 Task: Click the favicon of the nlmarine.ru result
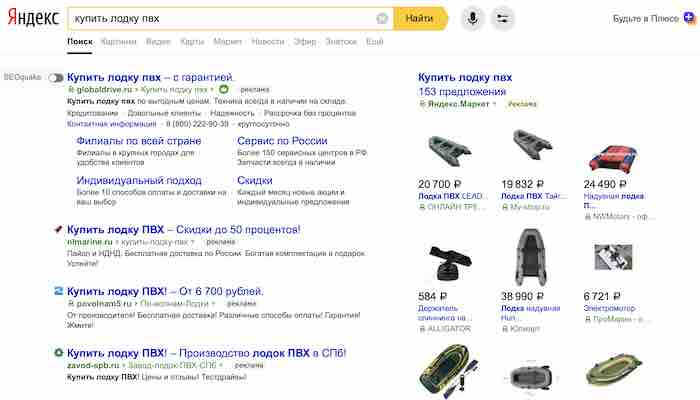point(58,229)
